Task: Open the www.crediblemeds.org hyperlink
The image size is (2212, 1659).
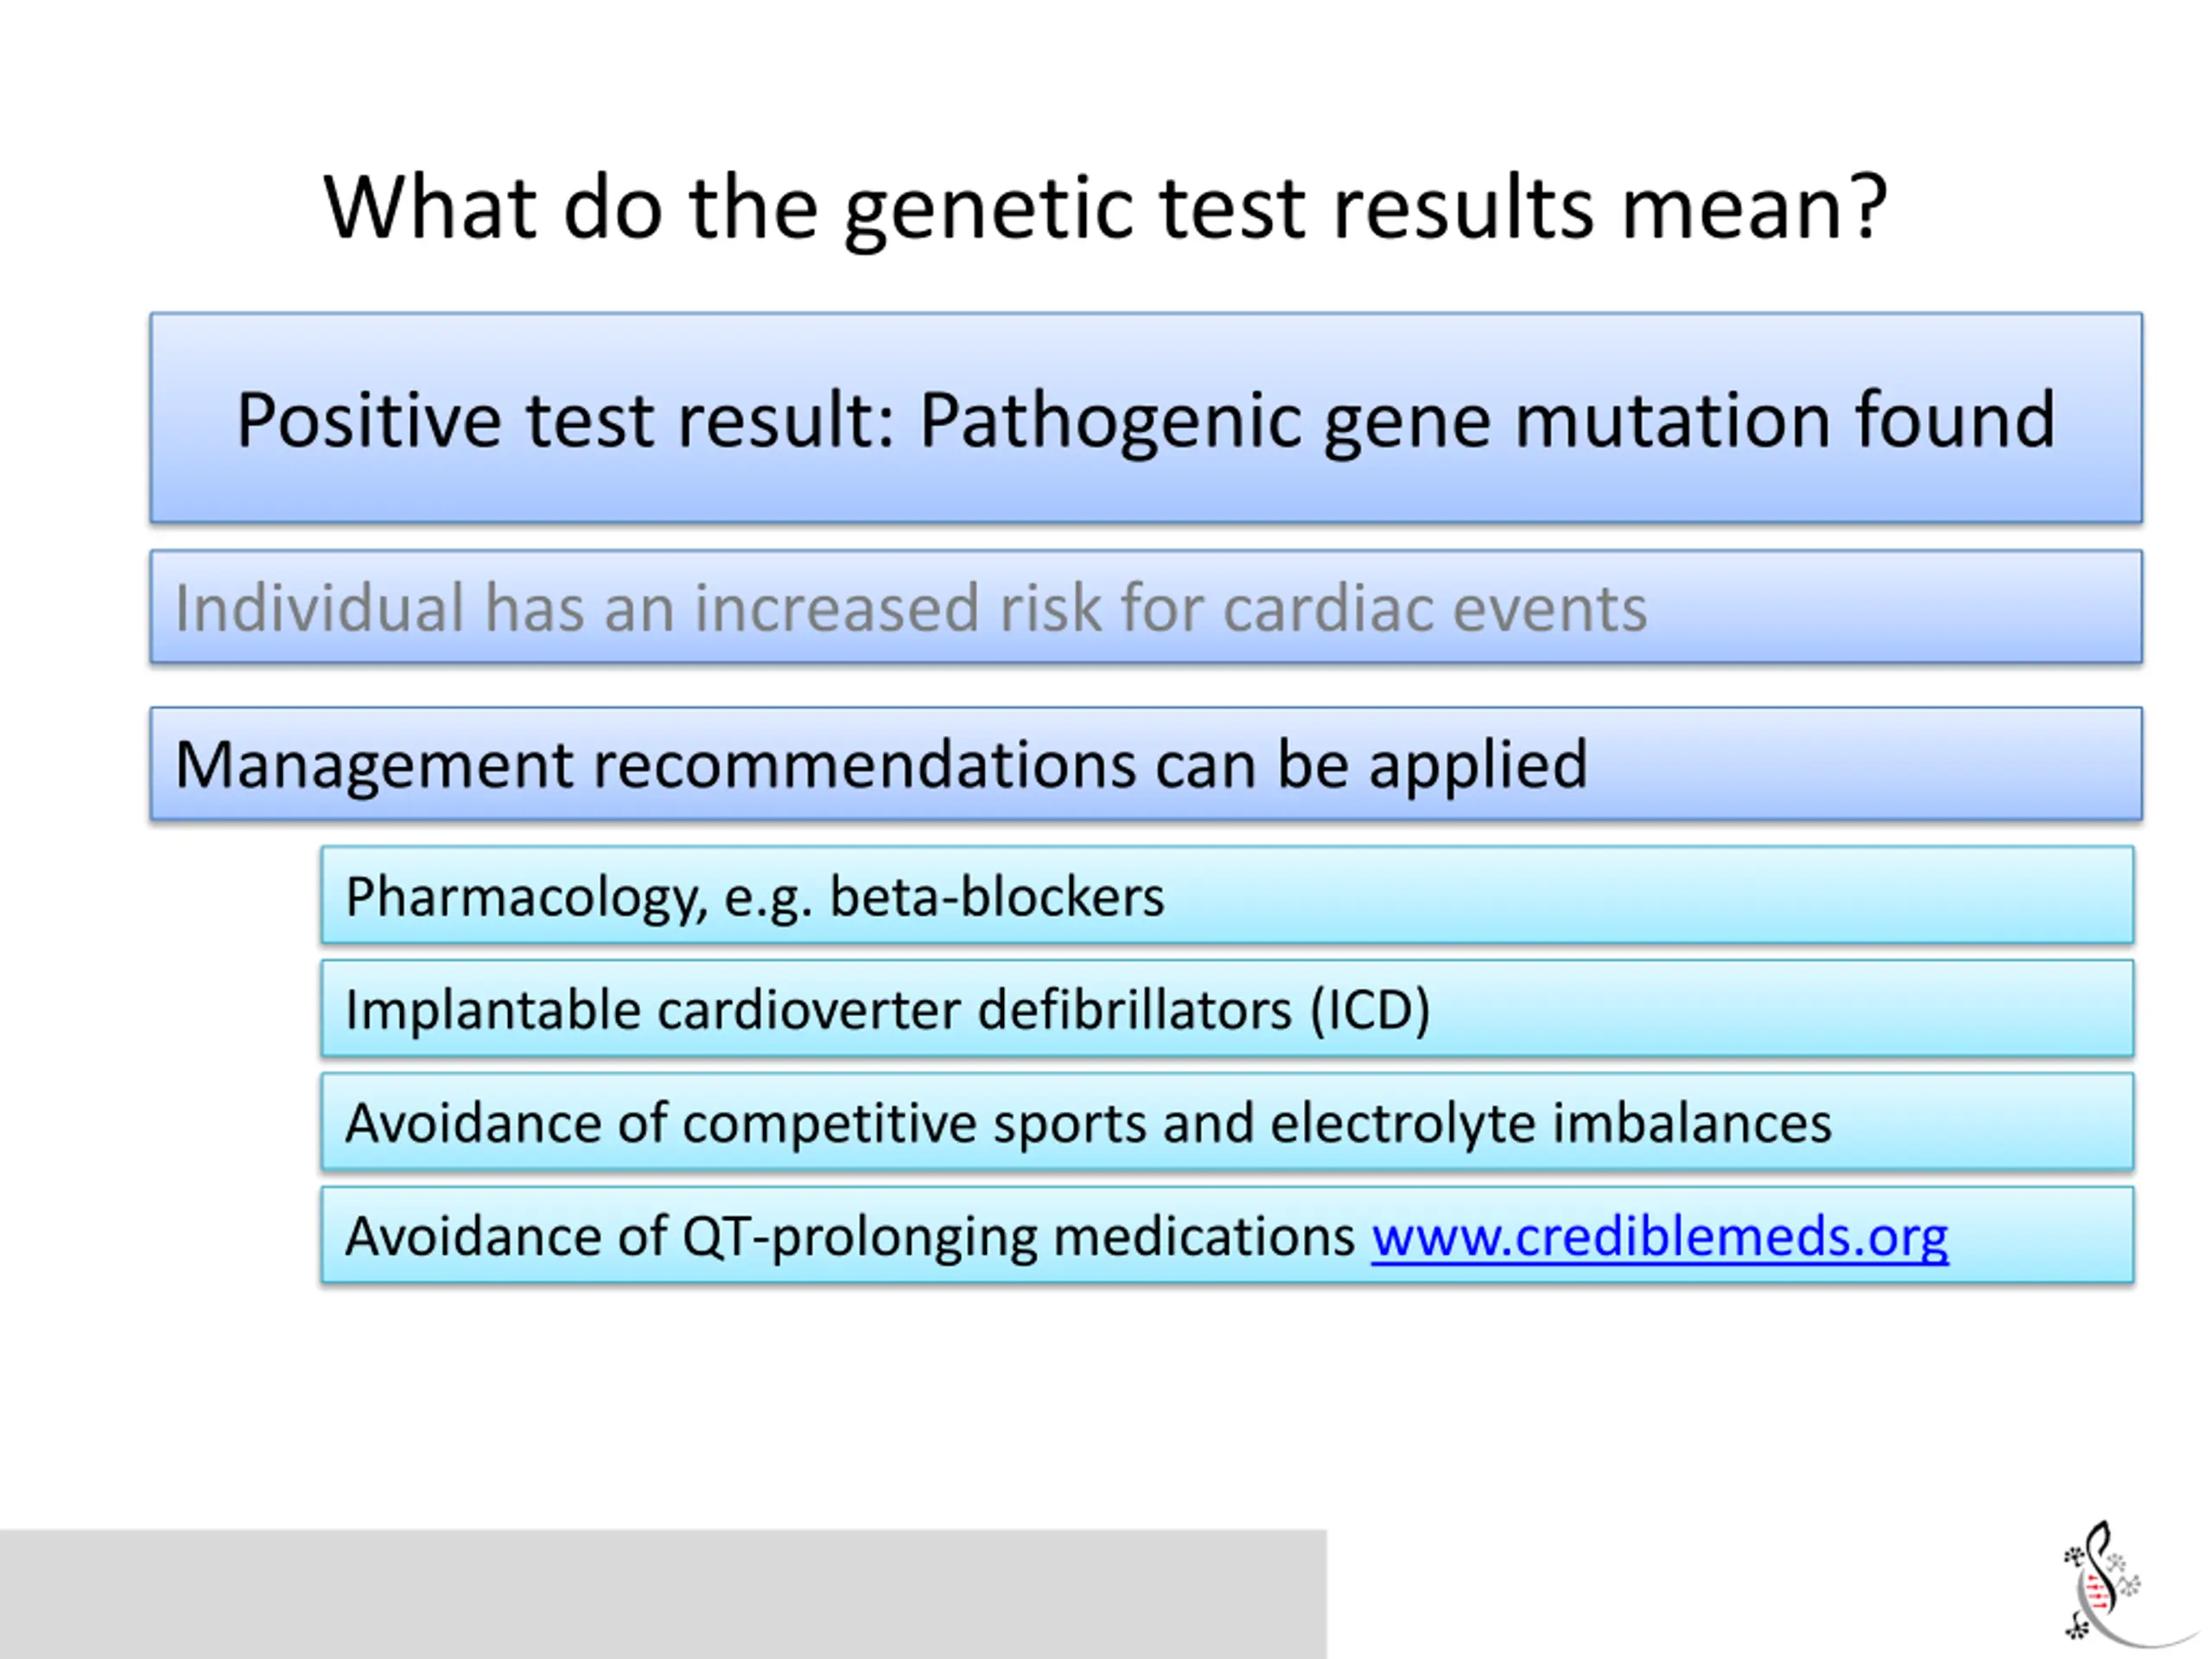Action: coord(1659,1237)
